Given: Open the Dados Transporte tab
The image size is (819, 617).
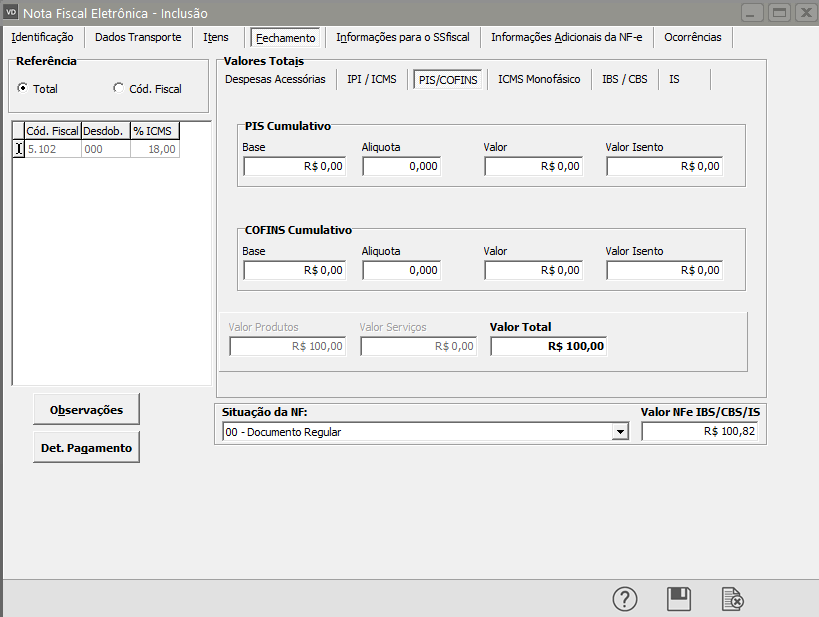Looking at the screenshot, I should pos(138,37).
